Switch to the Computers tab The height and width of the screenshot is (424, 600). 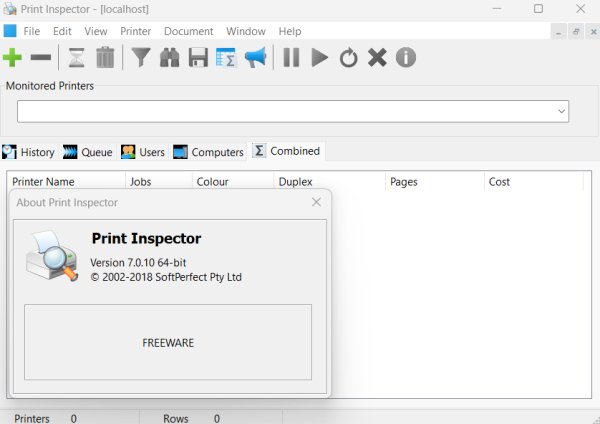tap(208, 152)
